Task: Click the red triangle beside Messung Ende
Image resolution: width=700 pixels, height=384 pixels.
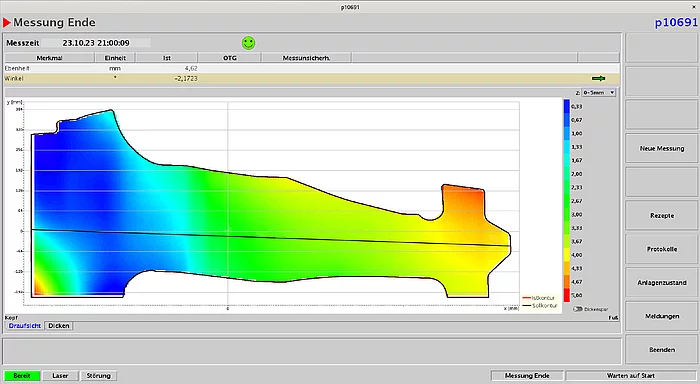Action: [7, 22]
